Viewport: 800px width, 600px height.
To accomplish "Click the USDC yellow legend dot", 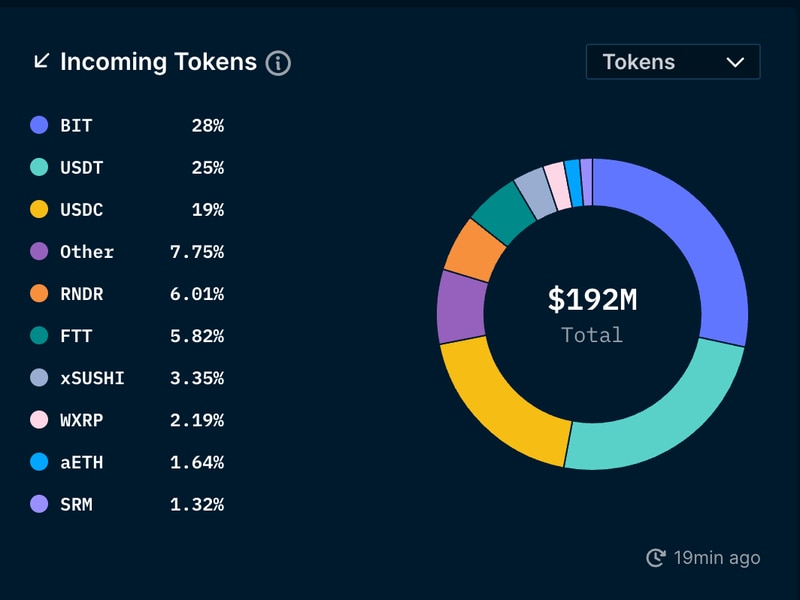I will [x=39, y=210].
